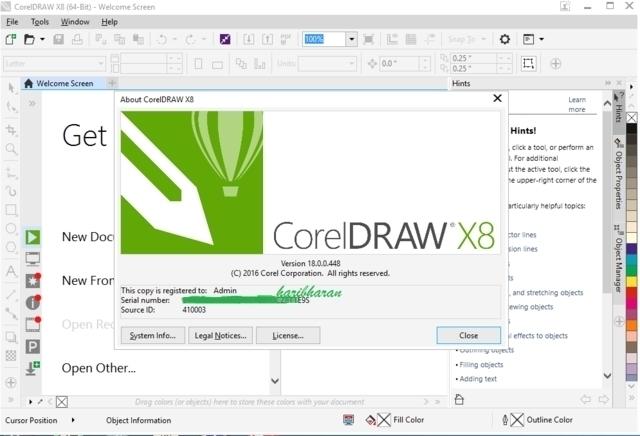Click the Adding text hint topic
This screenshot has width=640, height=436.
(478, 379)
